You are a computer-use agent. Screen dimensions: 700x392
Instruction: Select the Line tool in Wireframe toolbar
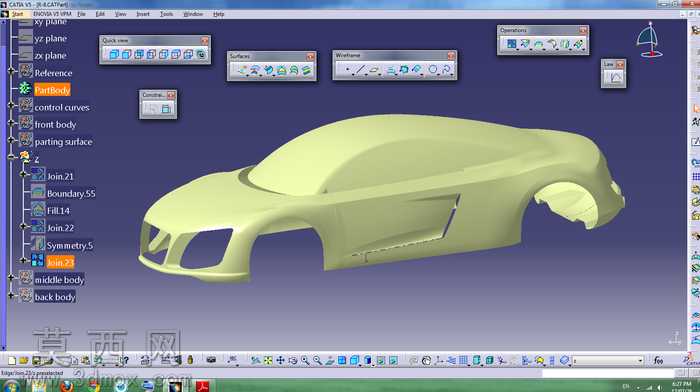(361, 69)
